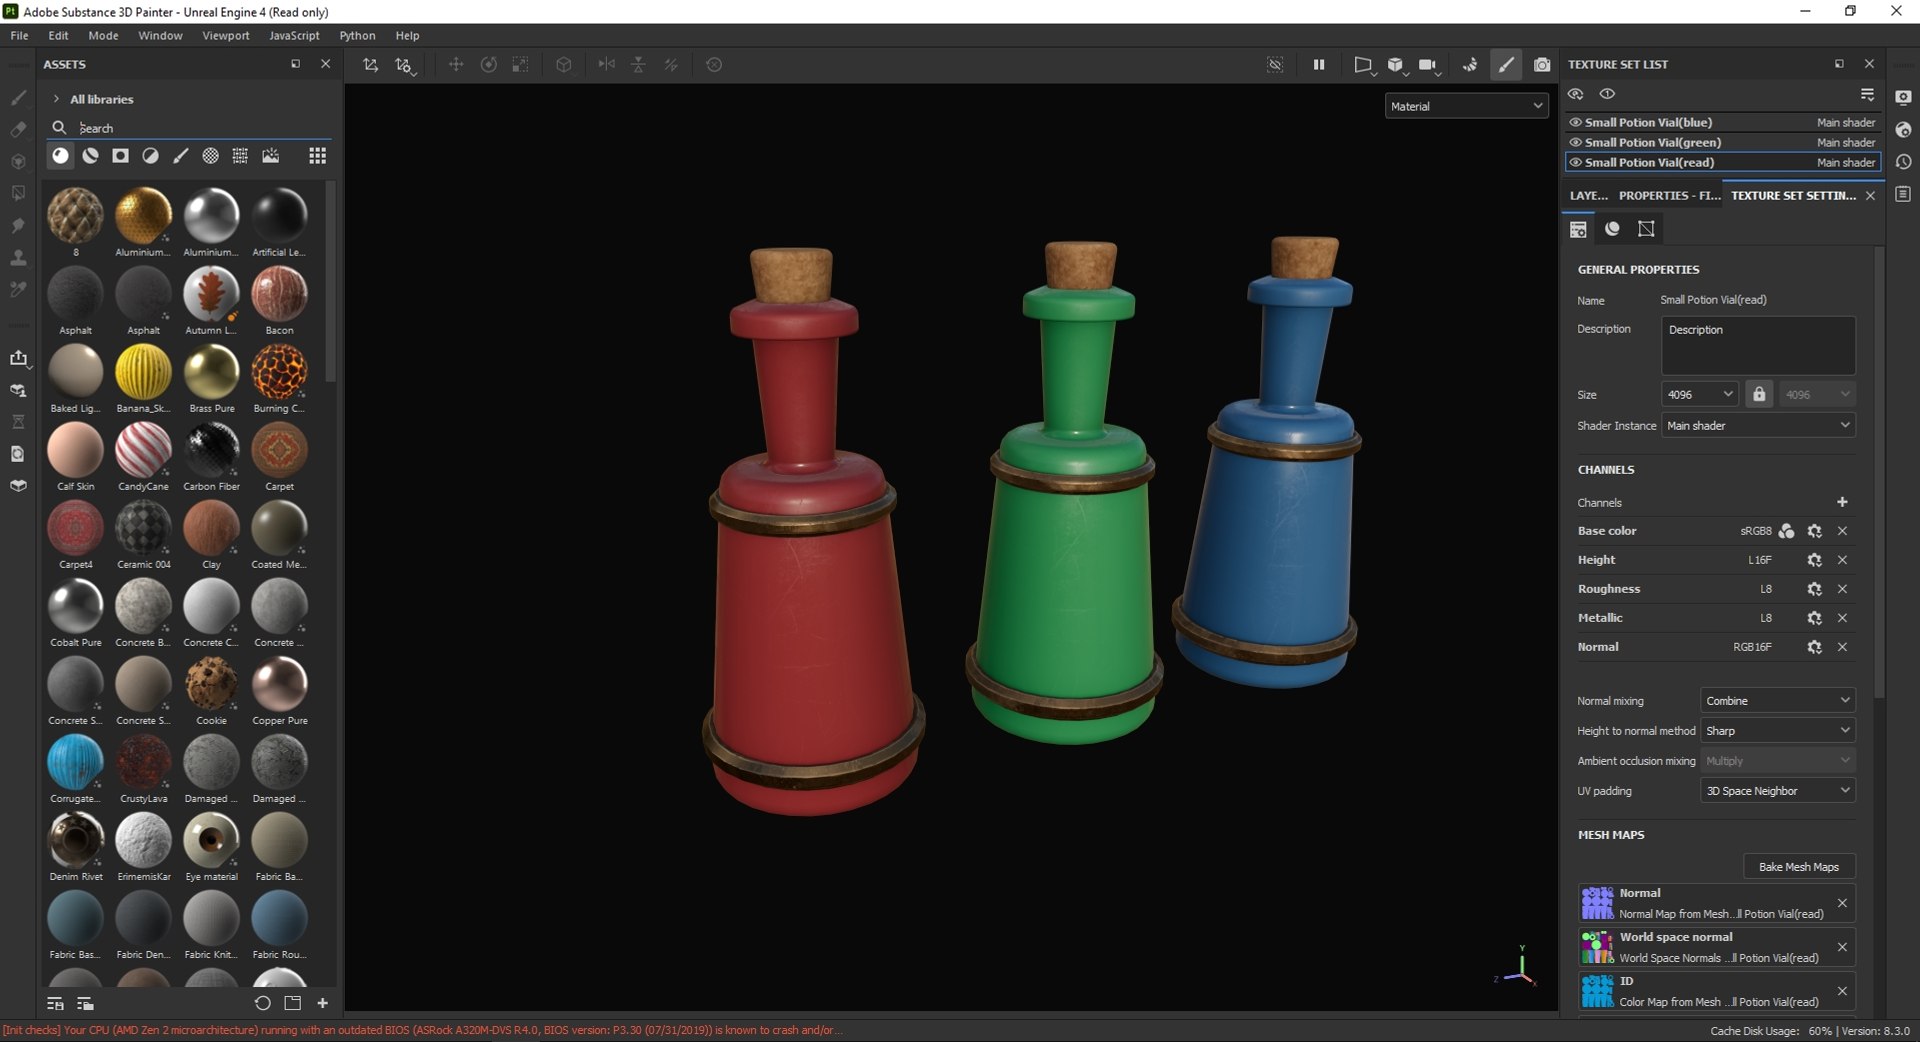Open the Viewport menu

226,35
